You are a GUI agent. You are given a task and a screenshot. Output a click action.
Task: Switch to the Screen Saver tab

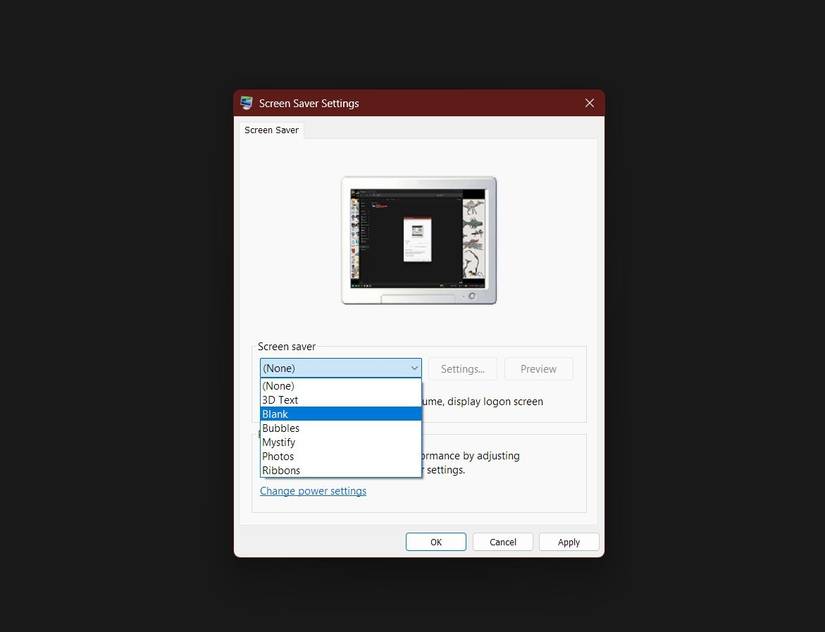[x=271, y=129]
